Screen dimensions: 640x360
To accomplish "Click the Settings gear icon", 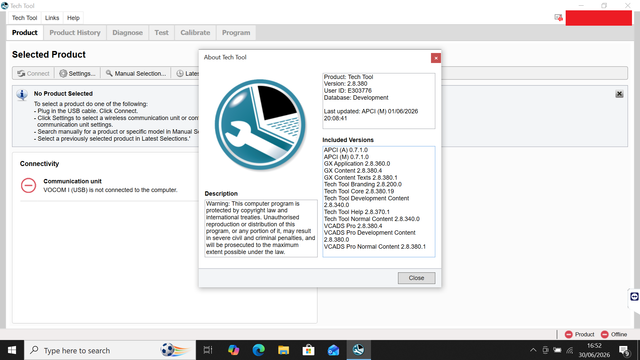I will tap(63, 73).
